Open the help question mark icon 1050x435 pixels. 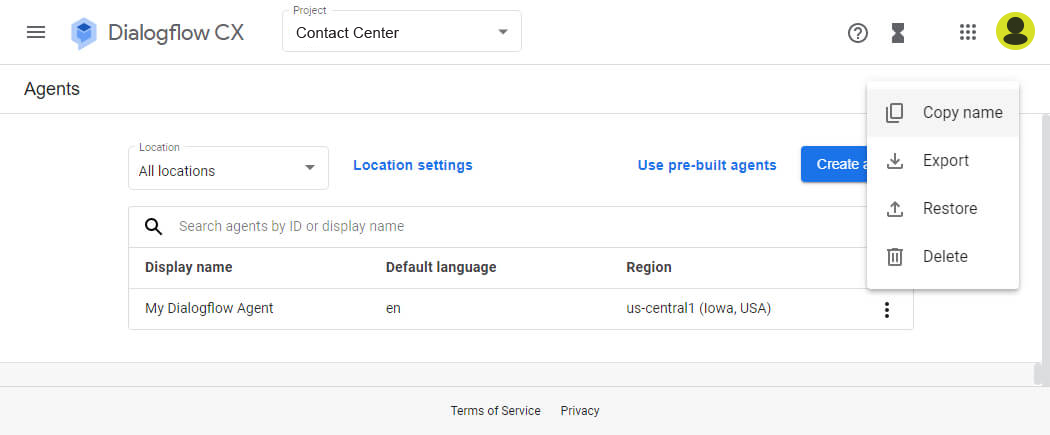click(x=858, y=33)
